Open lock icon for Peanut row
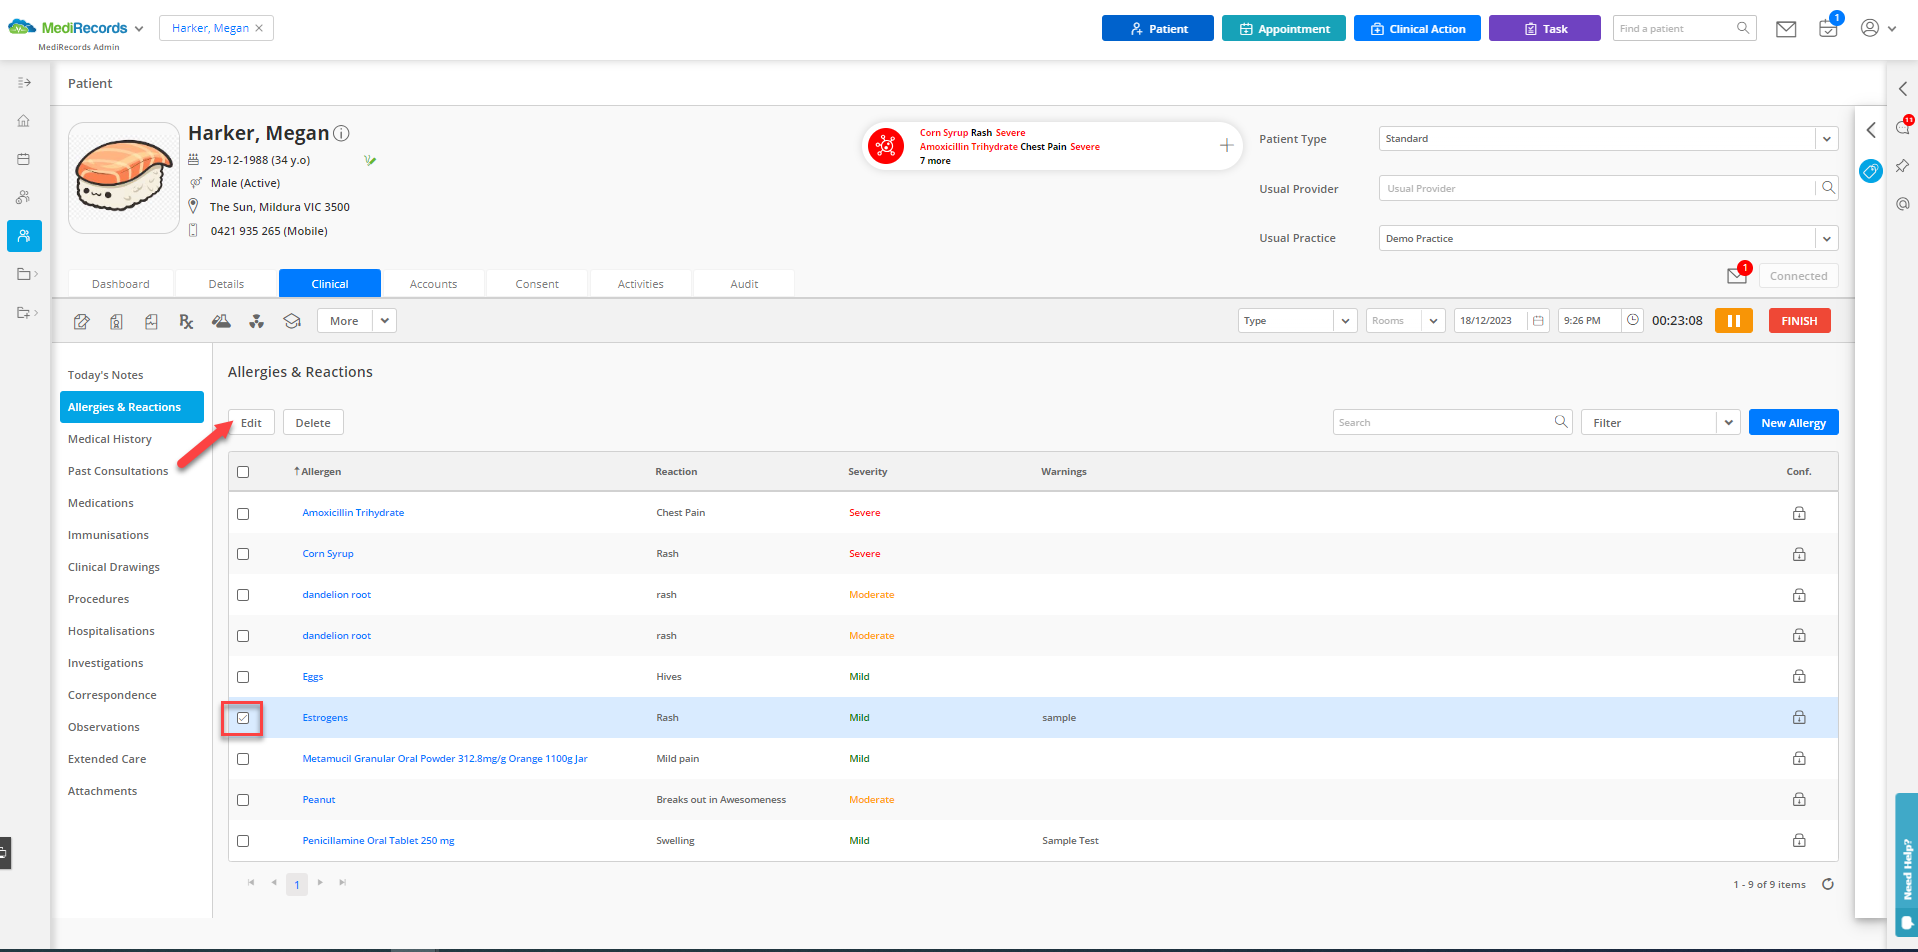1918x952 pixels. (1799, 799)
